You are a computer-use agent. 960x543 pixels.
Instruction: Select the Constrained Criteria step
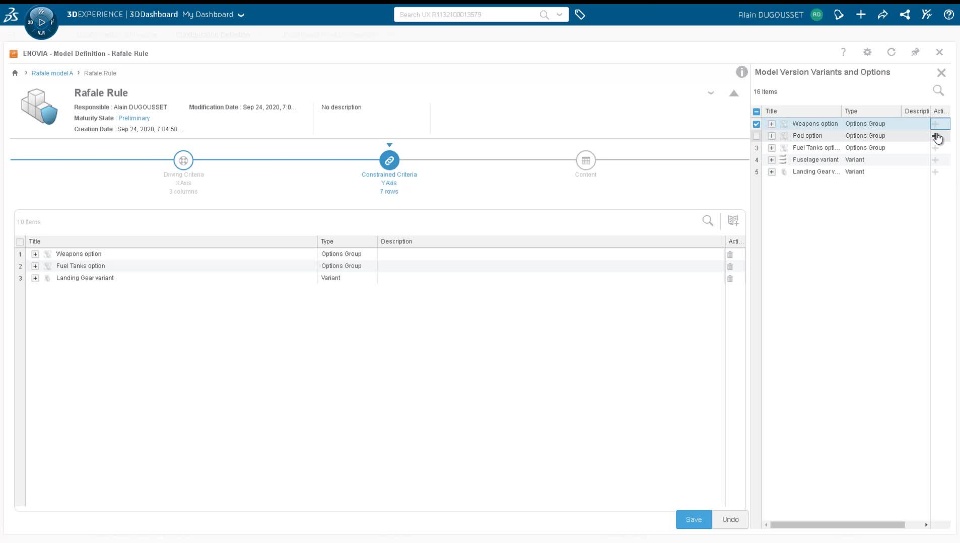point(389,160)
